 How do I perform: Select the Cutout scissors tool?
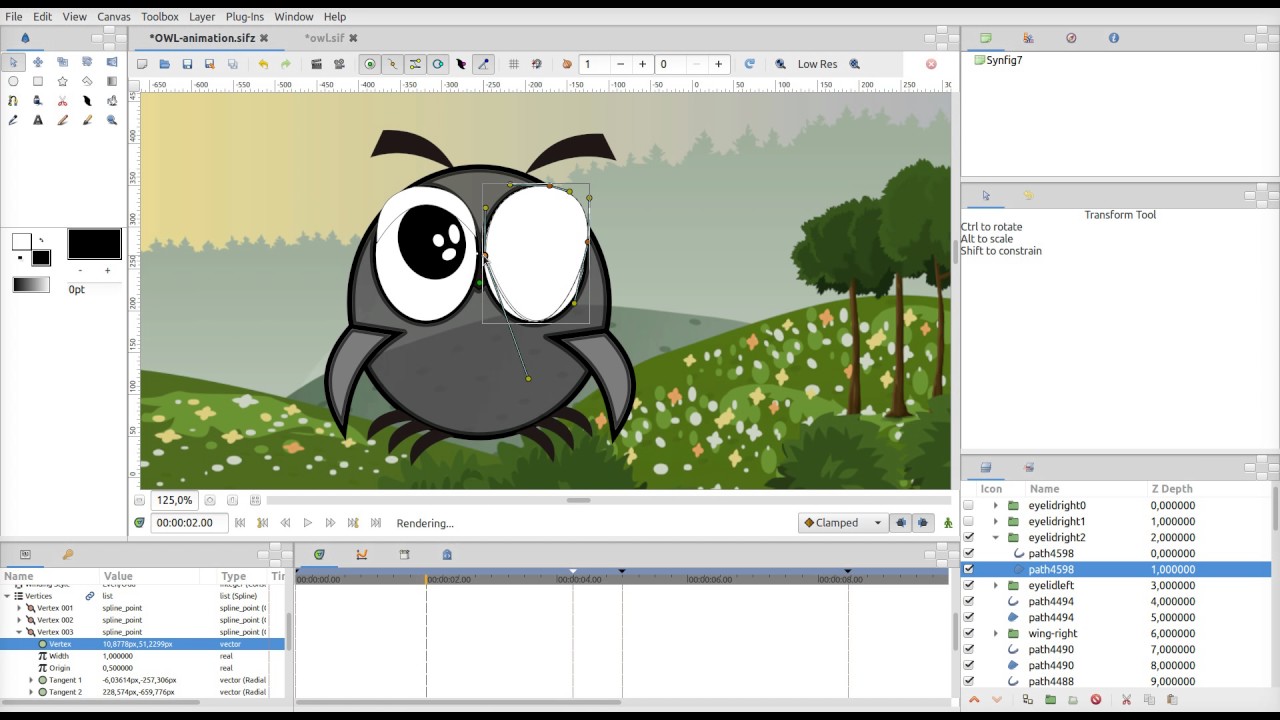click(62, 101)
